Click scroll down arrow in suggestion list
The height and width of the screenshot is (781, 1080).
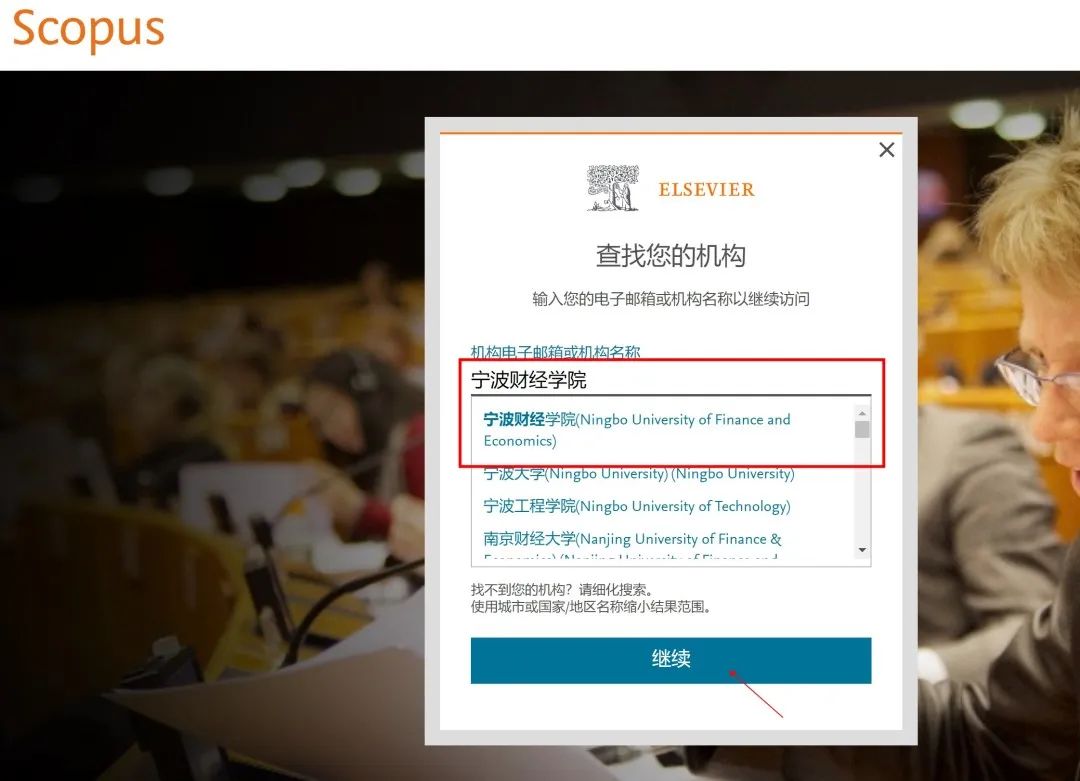[862, 550]
